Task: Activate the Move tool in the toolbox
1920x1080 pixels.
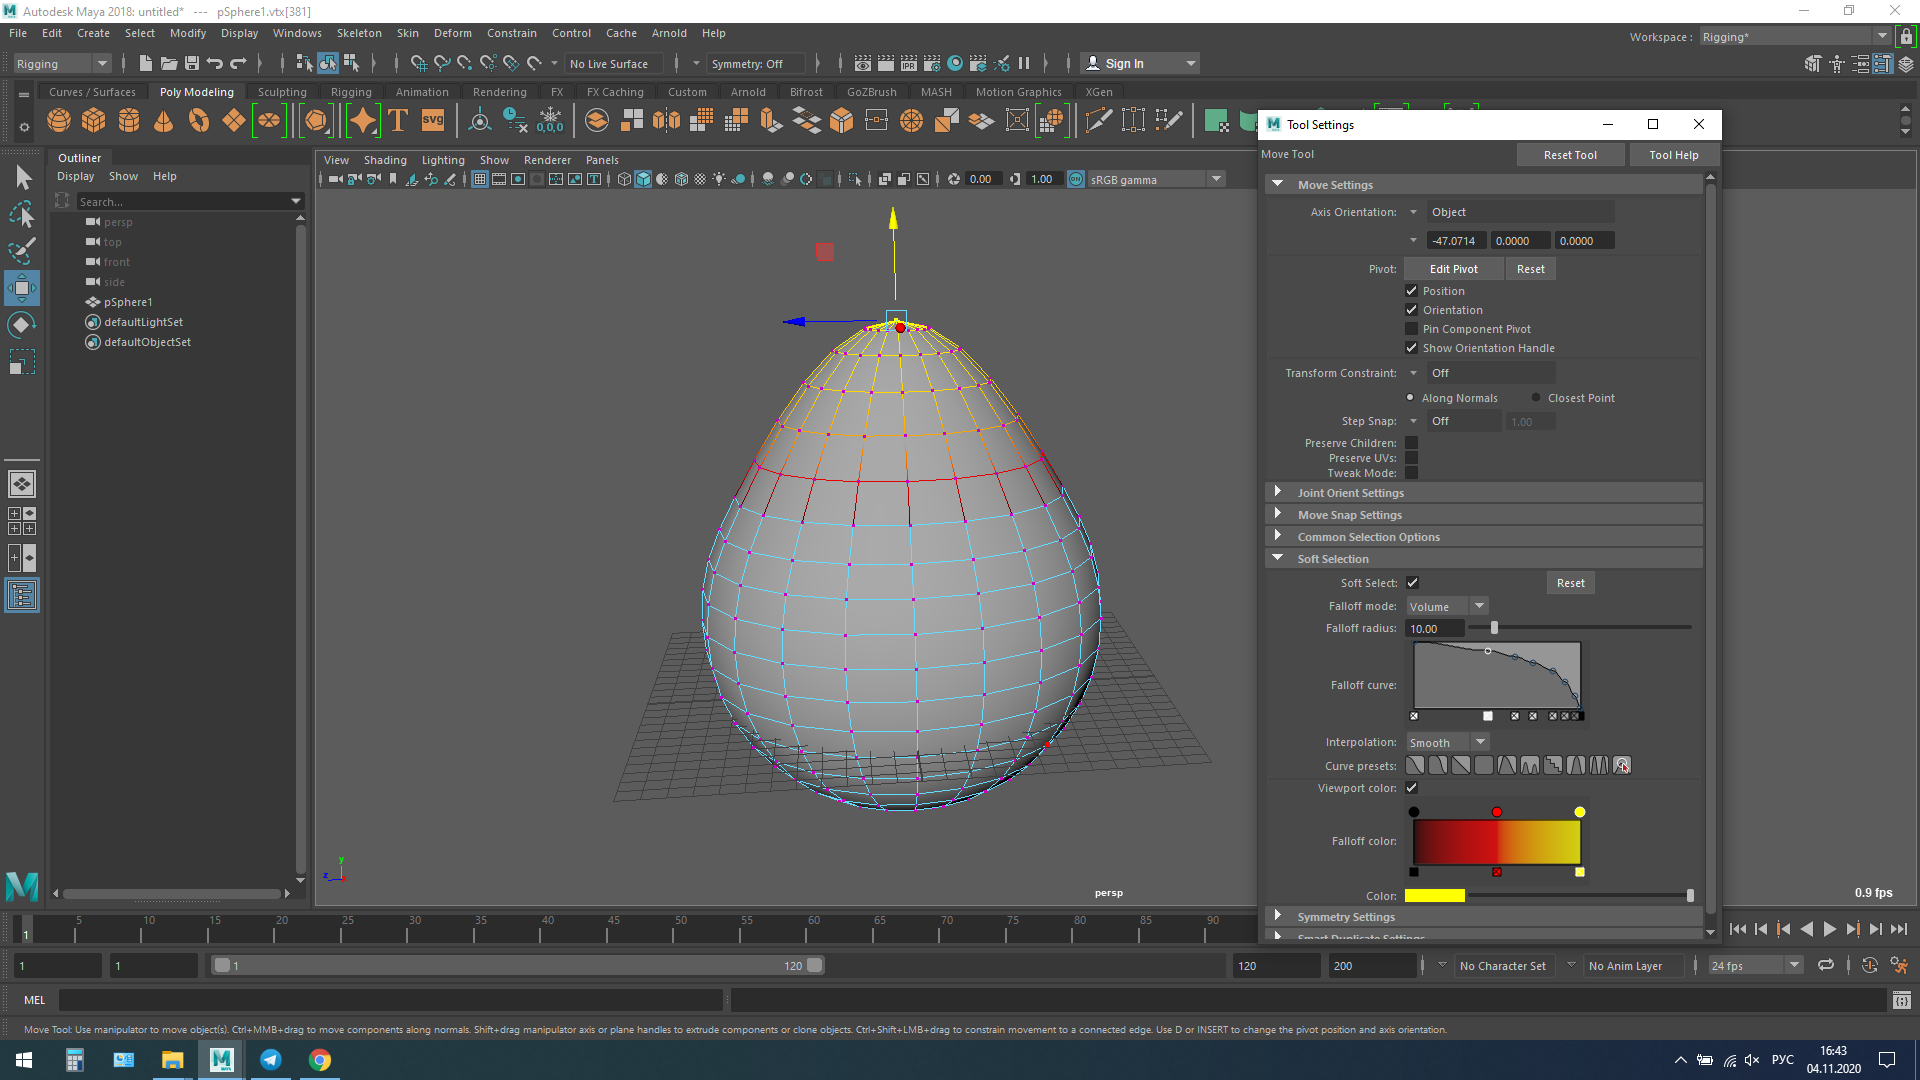Action: tap(22, 288)
